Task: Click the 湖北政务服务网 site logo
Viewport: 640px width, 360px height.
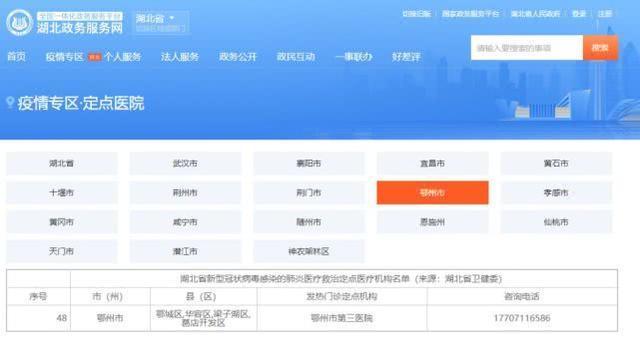Action: pyautogui.click(x=64, y=23)
